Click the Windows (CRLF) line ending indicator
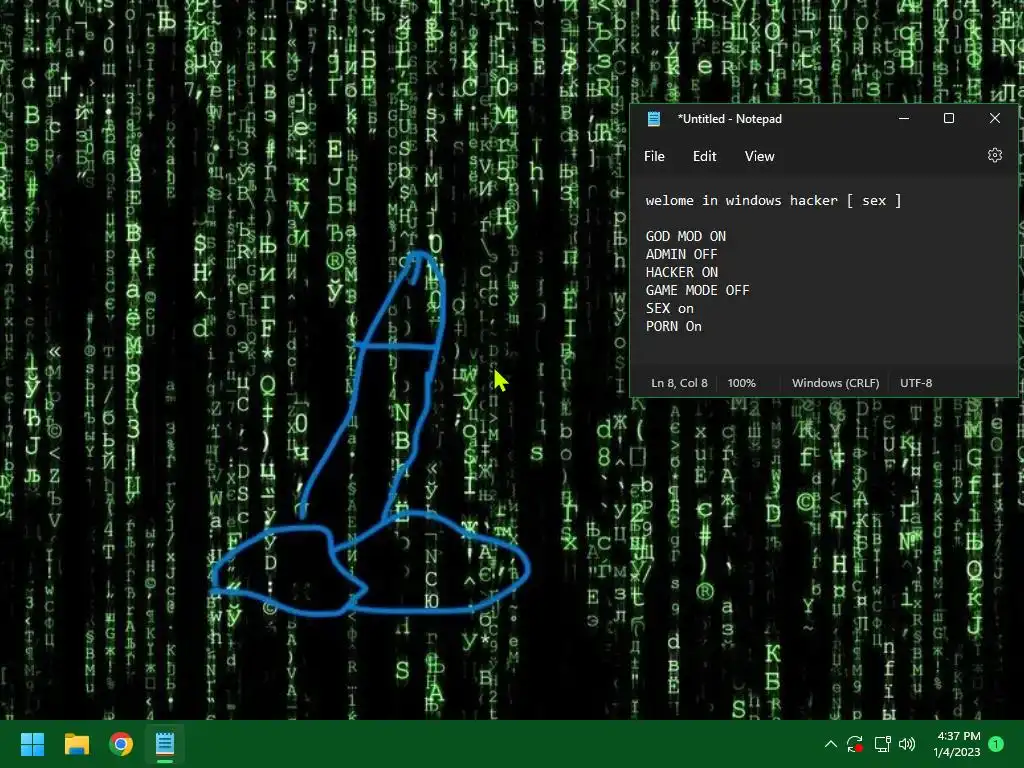The width and height of the screenshot is (1024, 768). click(x=835, y=383)
